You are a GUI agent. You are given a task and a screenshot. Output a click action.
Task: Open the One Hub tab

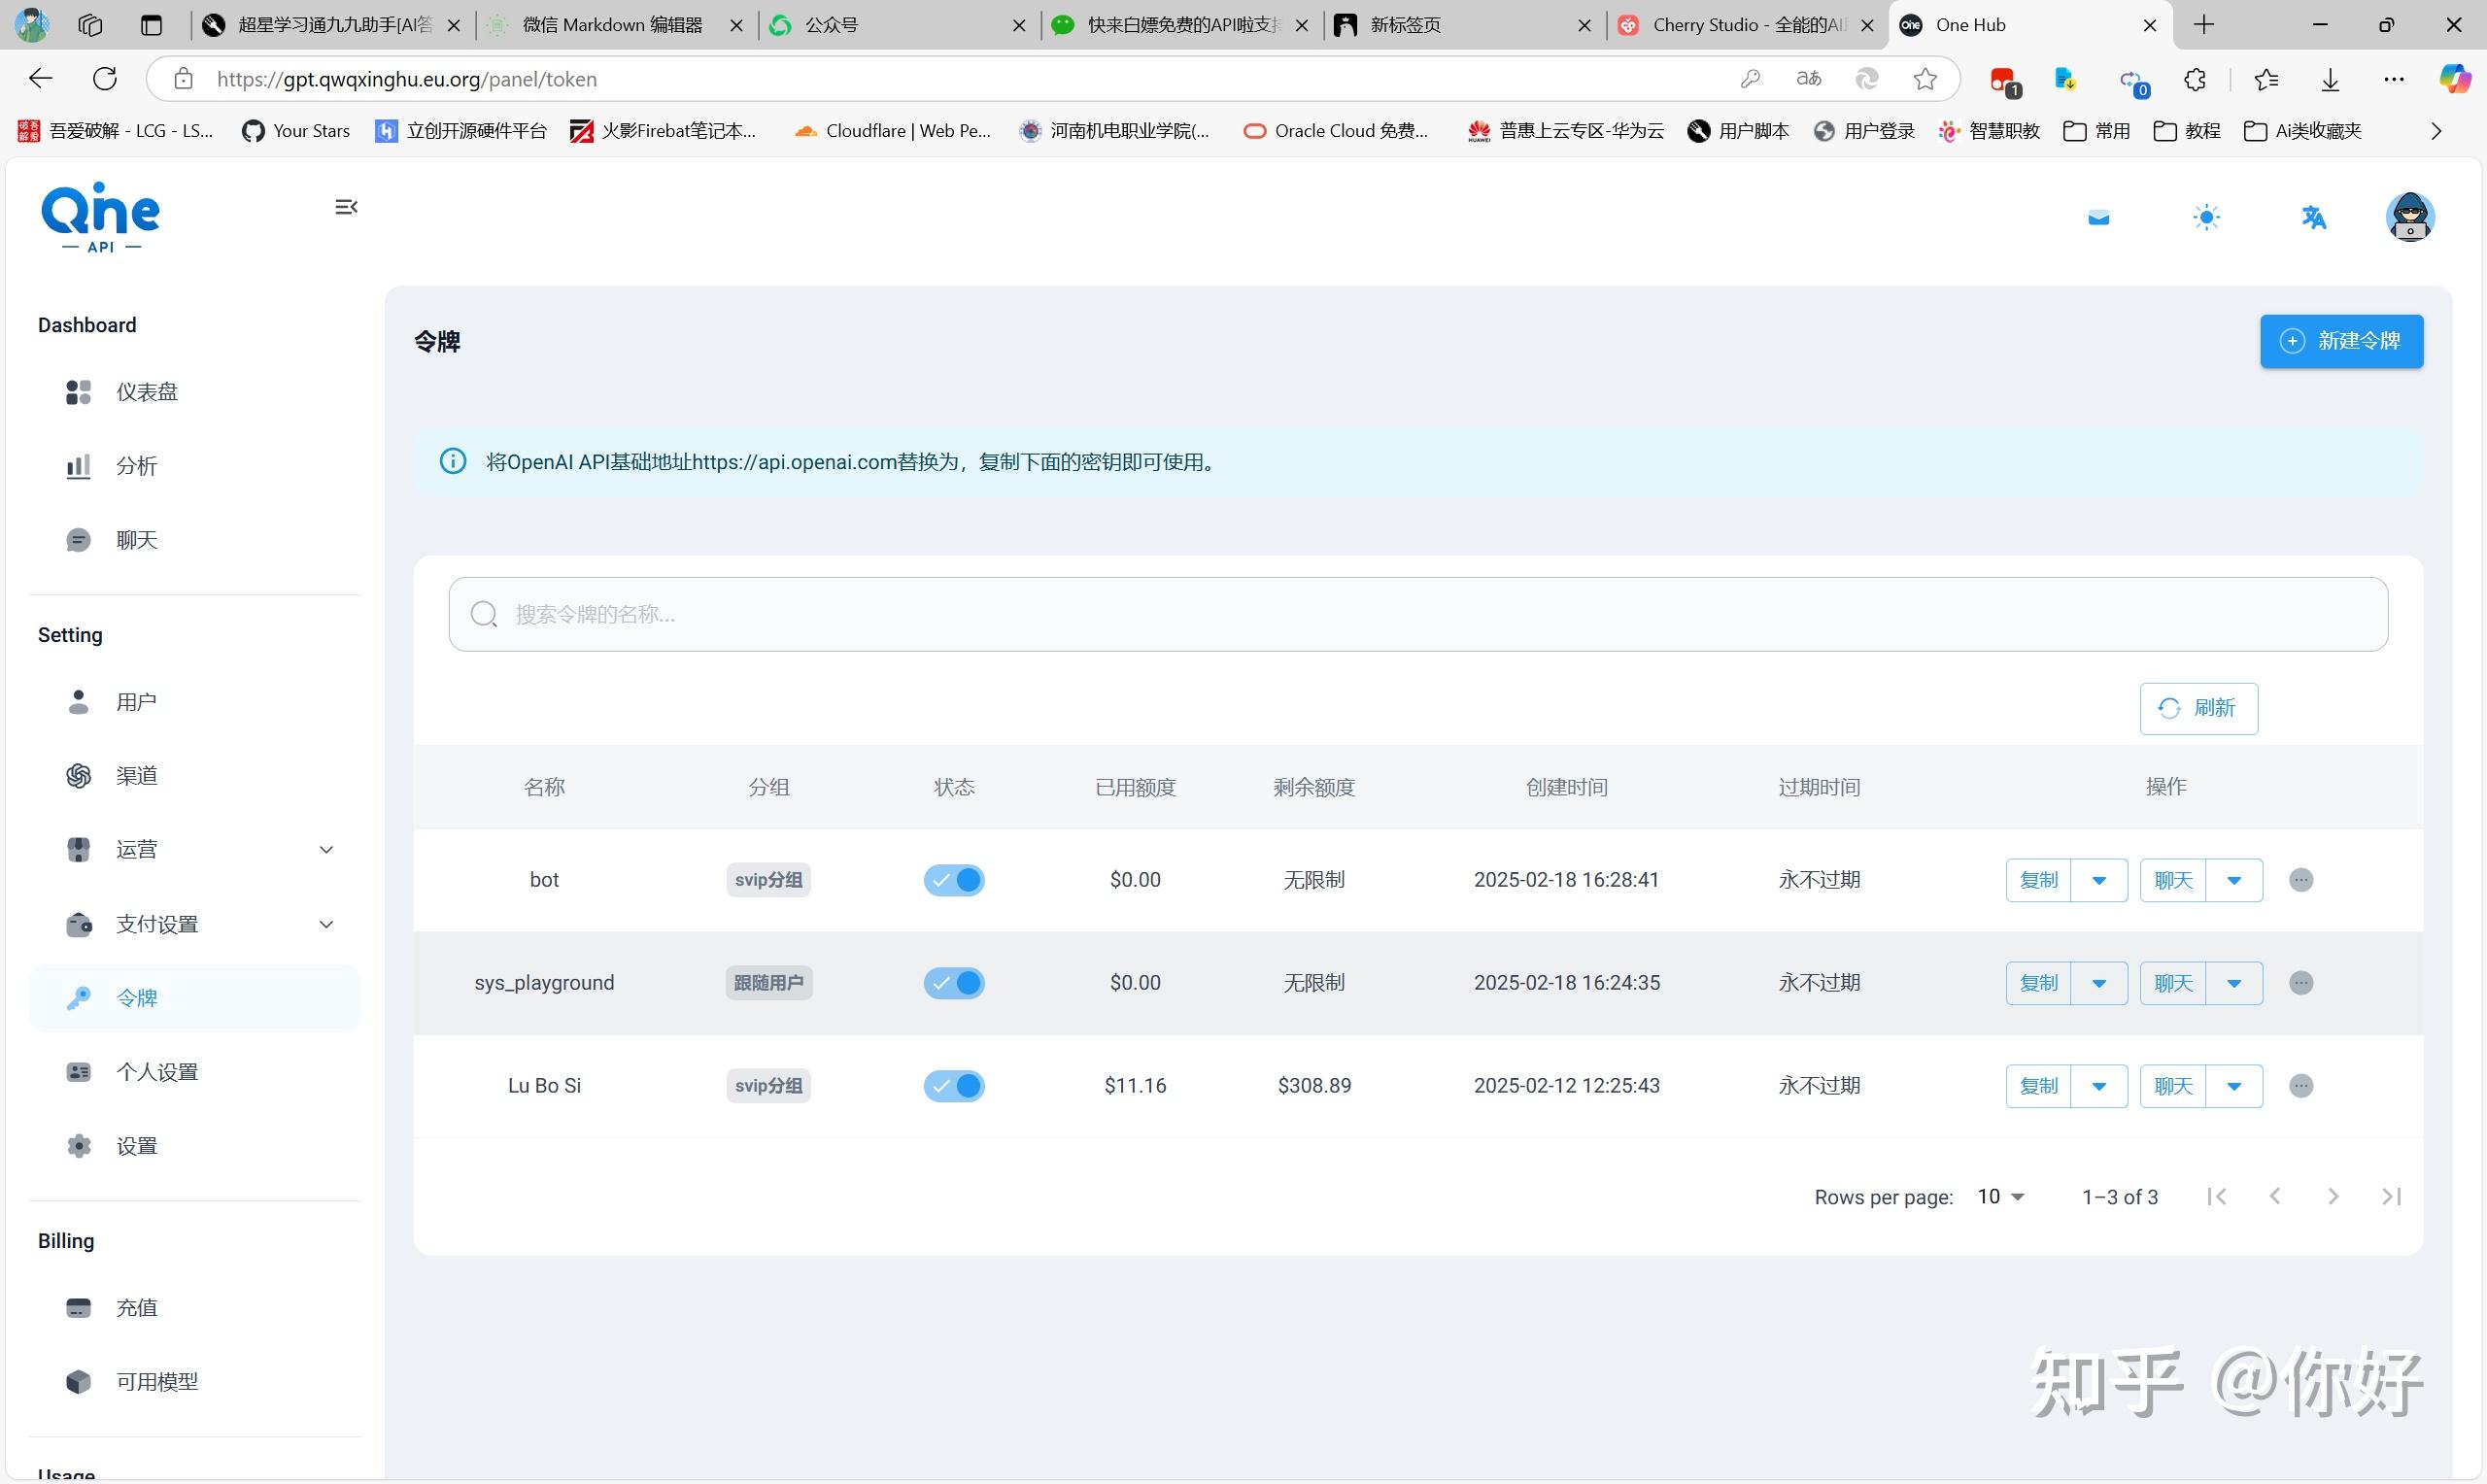tap(1977, 25)
